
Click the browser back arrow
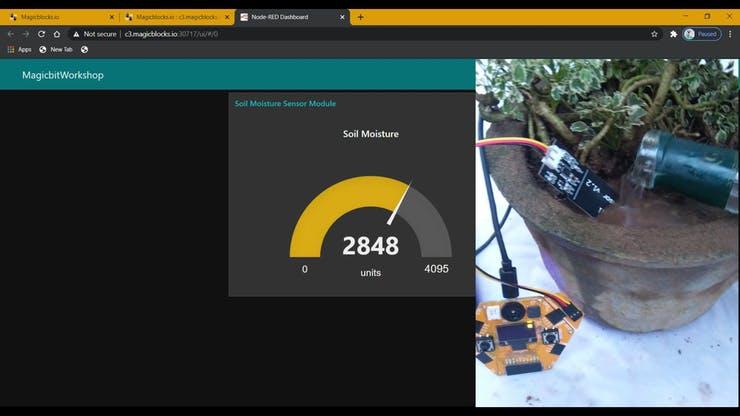click(10, 33)
